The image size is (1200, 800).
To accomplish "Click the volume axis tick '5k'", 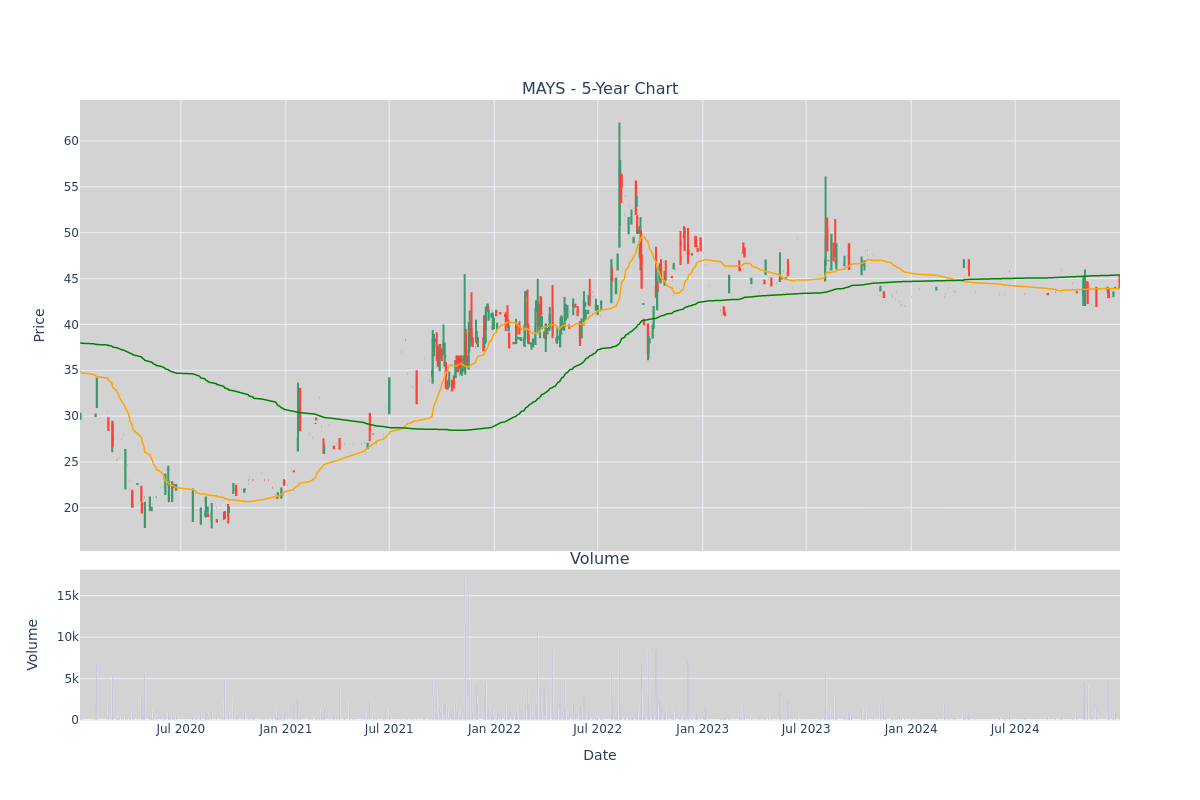I will (71, 679).
